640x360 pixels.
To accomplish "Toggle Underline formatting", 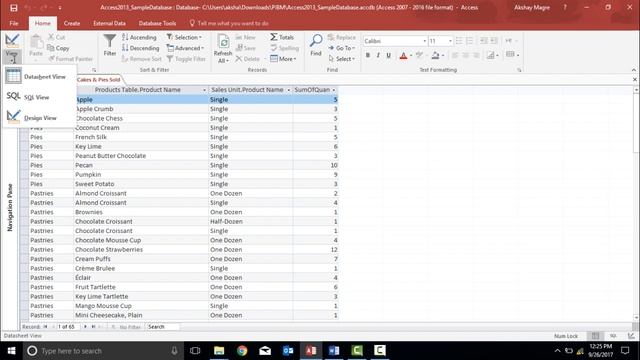I will pyautogui.click(x=389, y=55).
